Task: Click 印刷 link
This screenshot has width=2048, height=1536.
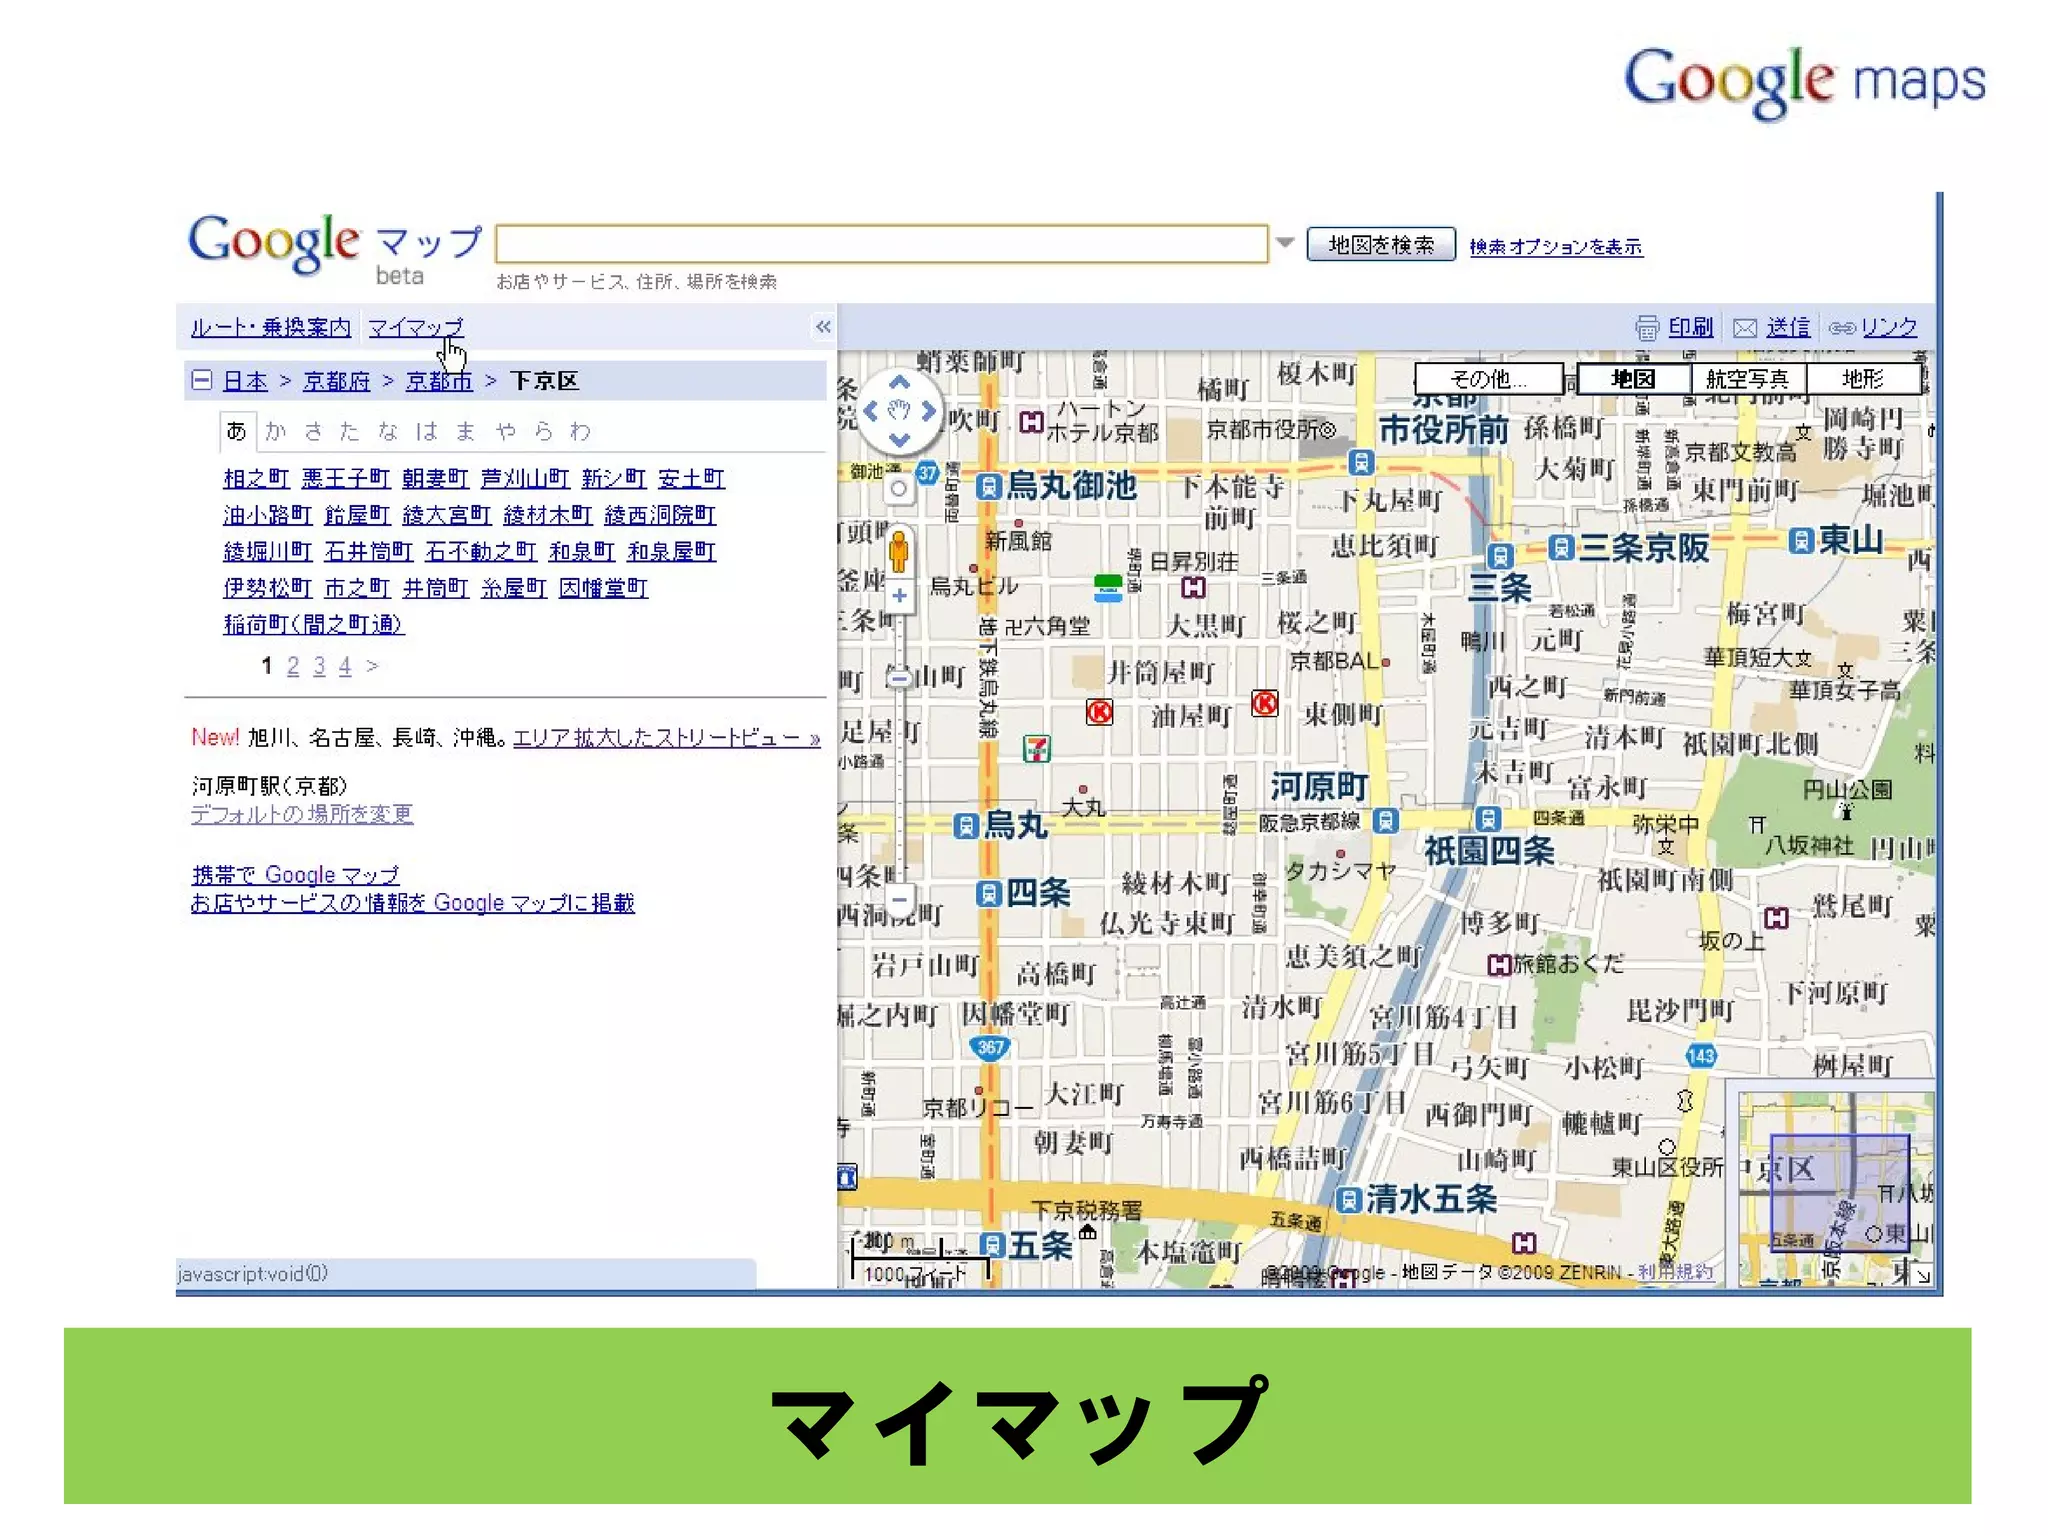Action: (1690, 327)
